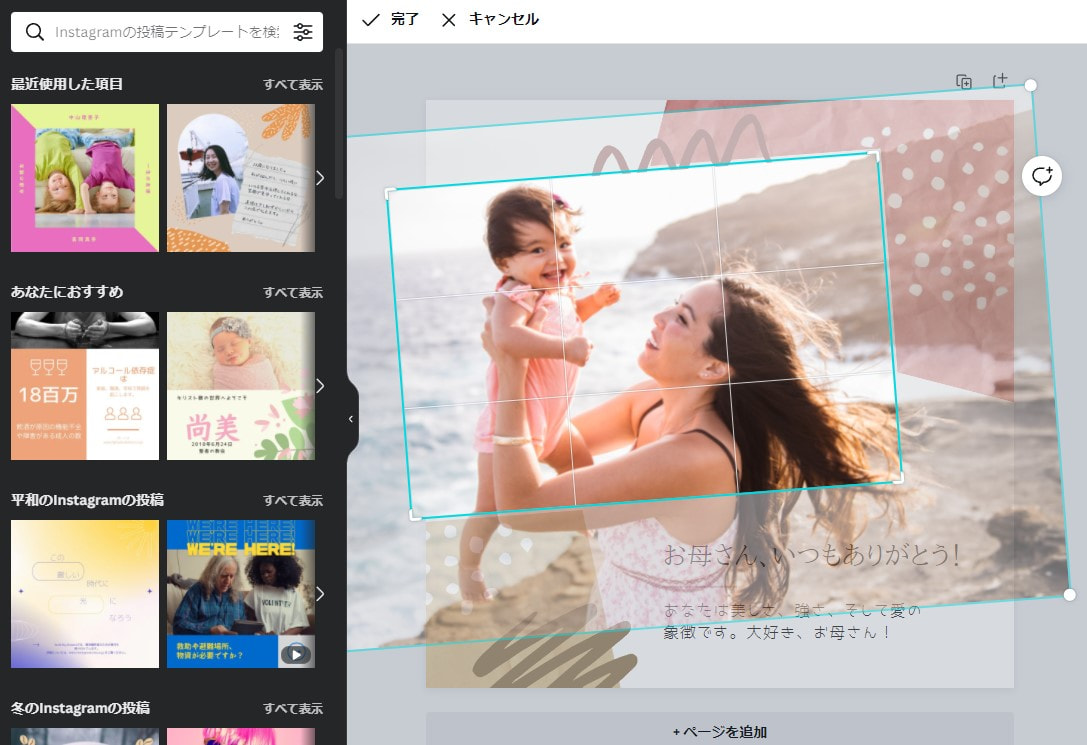Screen dimensions: 1087x745
Task: Click play icon on WE'RE HERE template
Action: coord(296,654)
